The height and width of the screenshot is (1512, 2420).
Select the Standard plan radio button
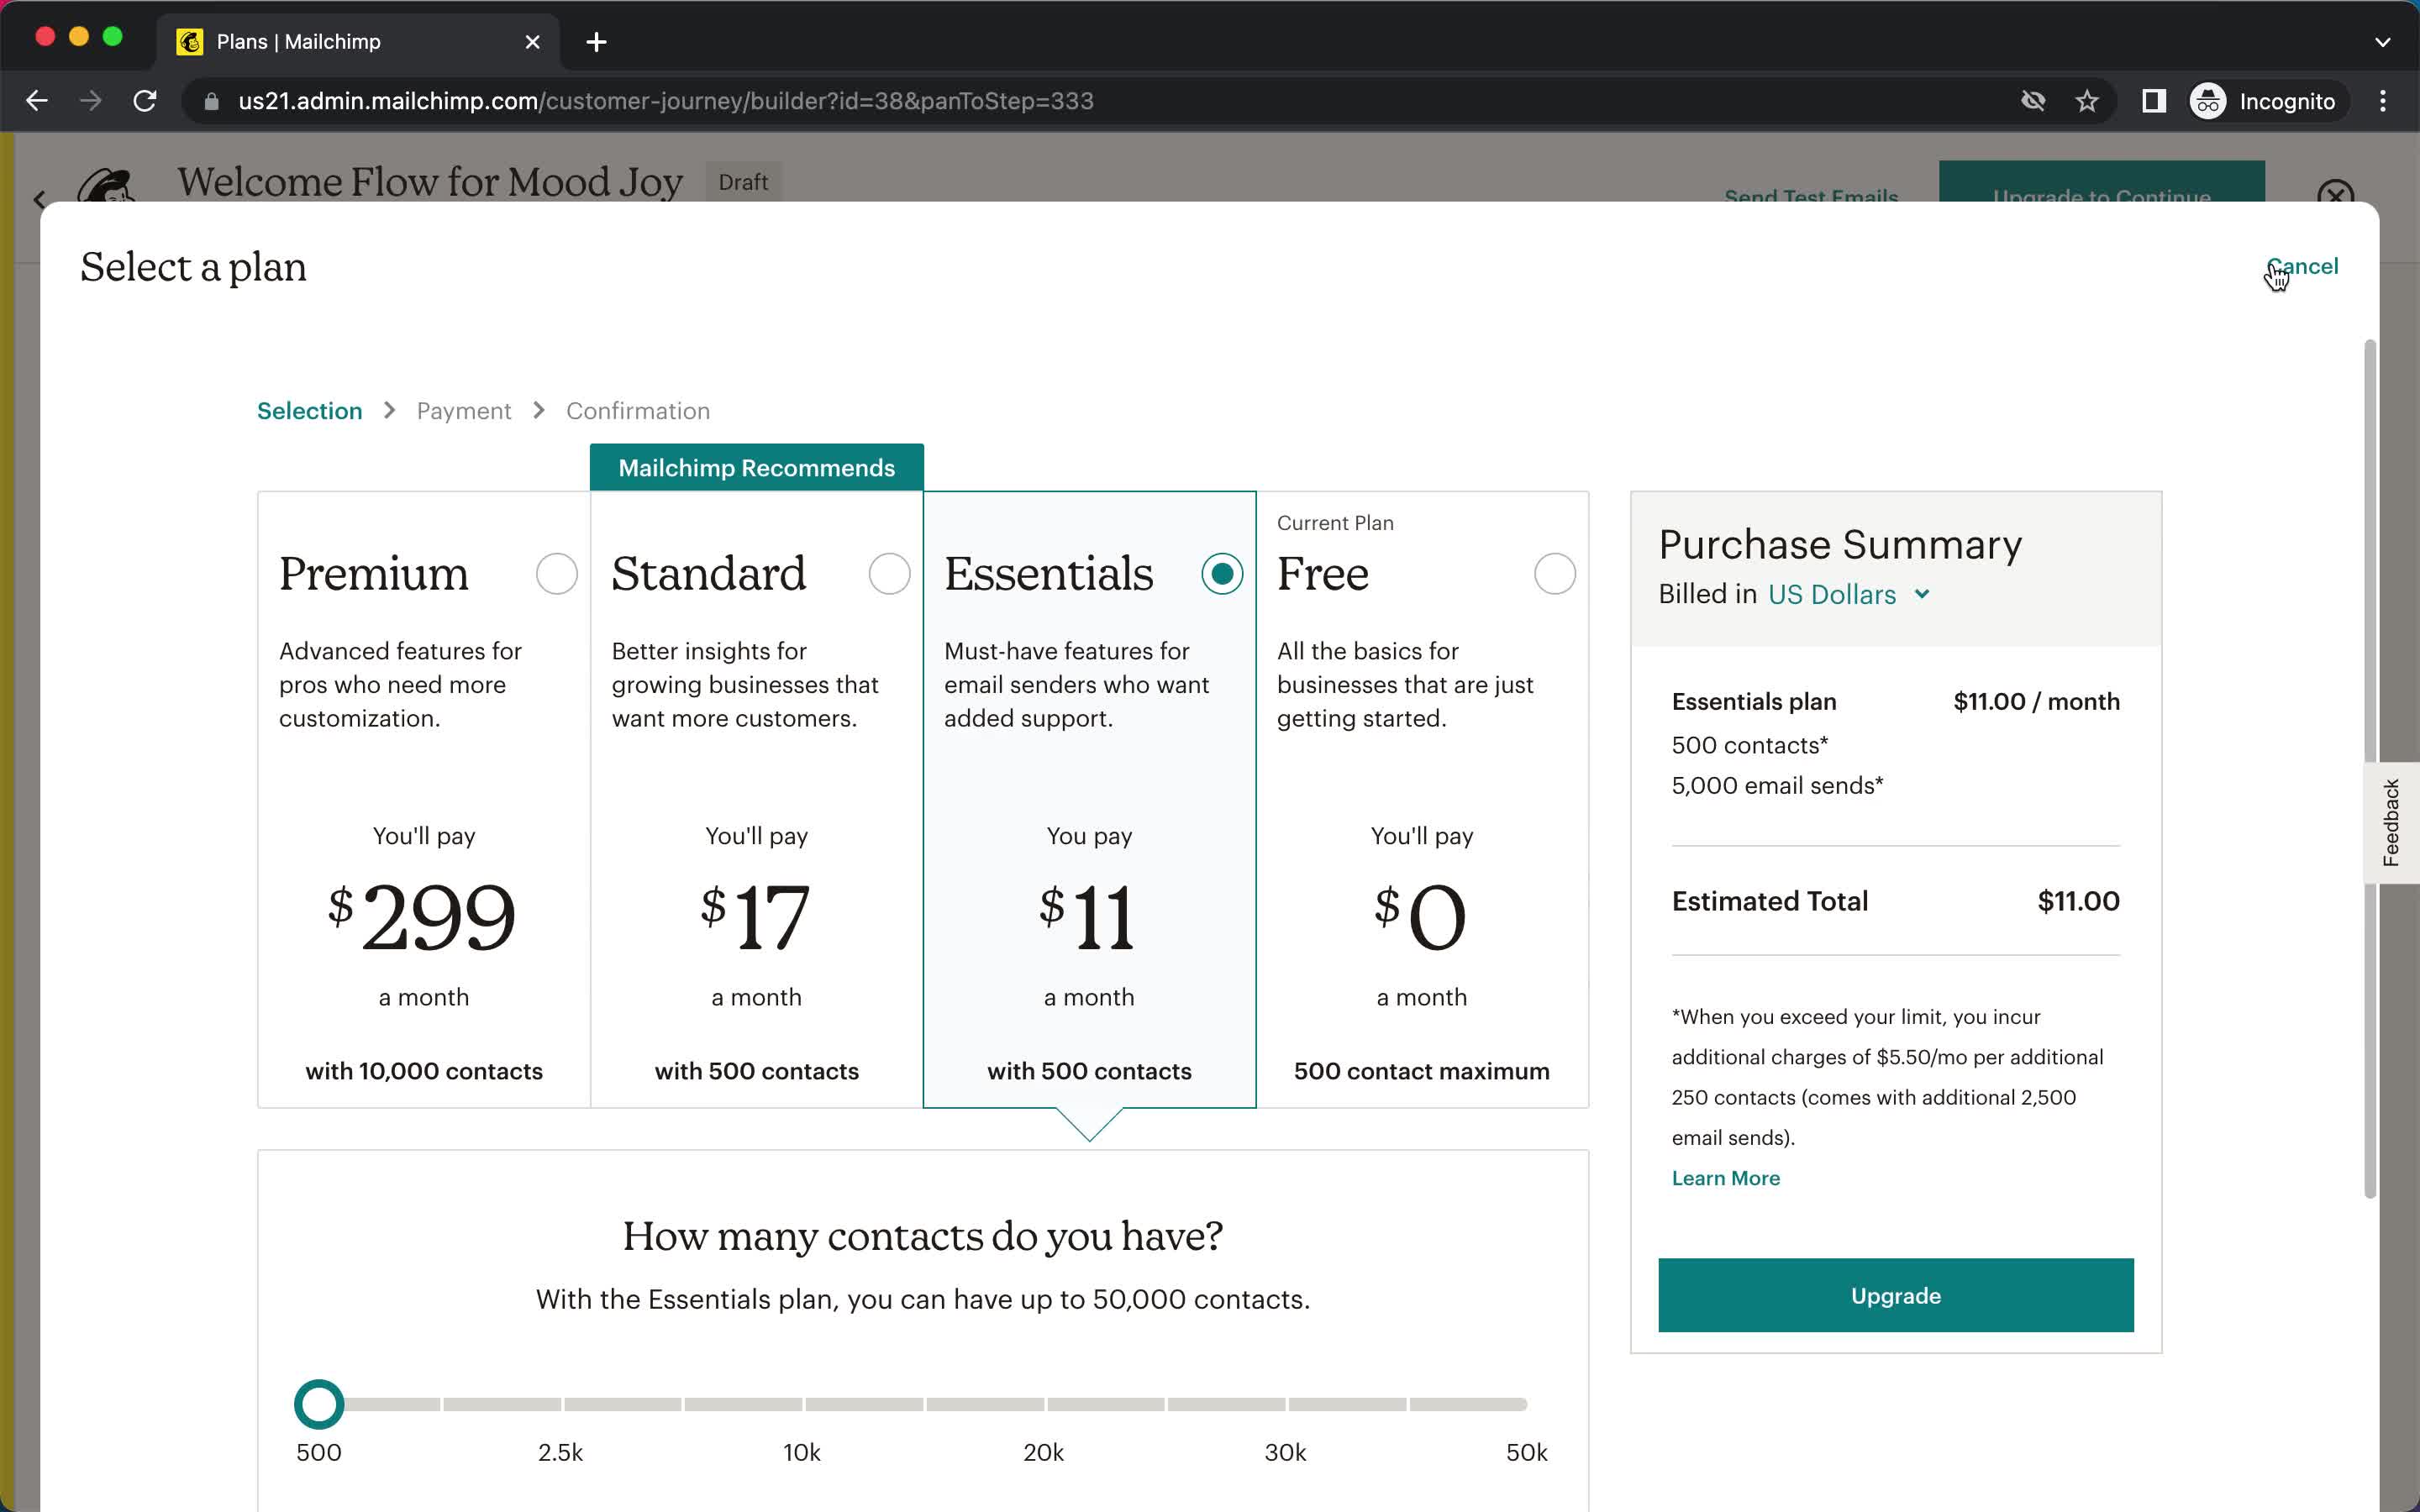coord(888,573)
